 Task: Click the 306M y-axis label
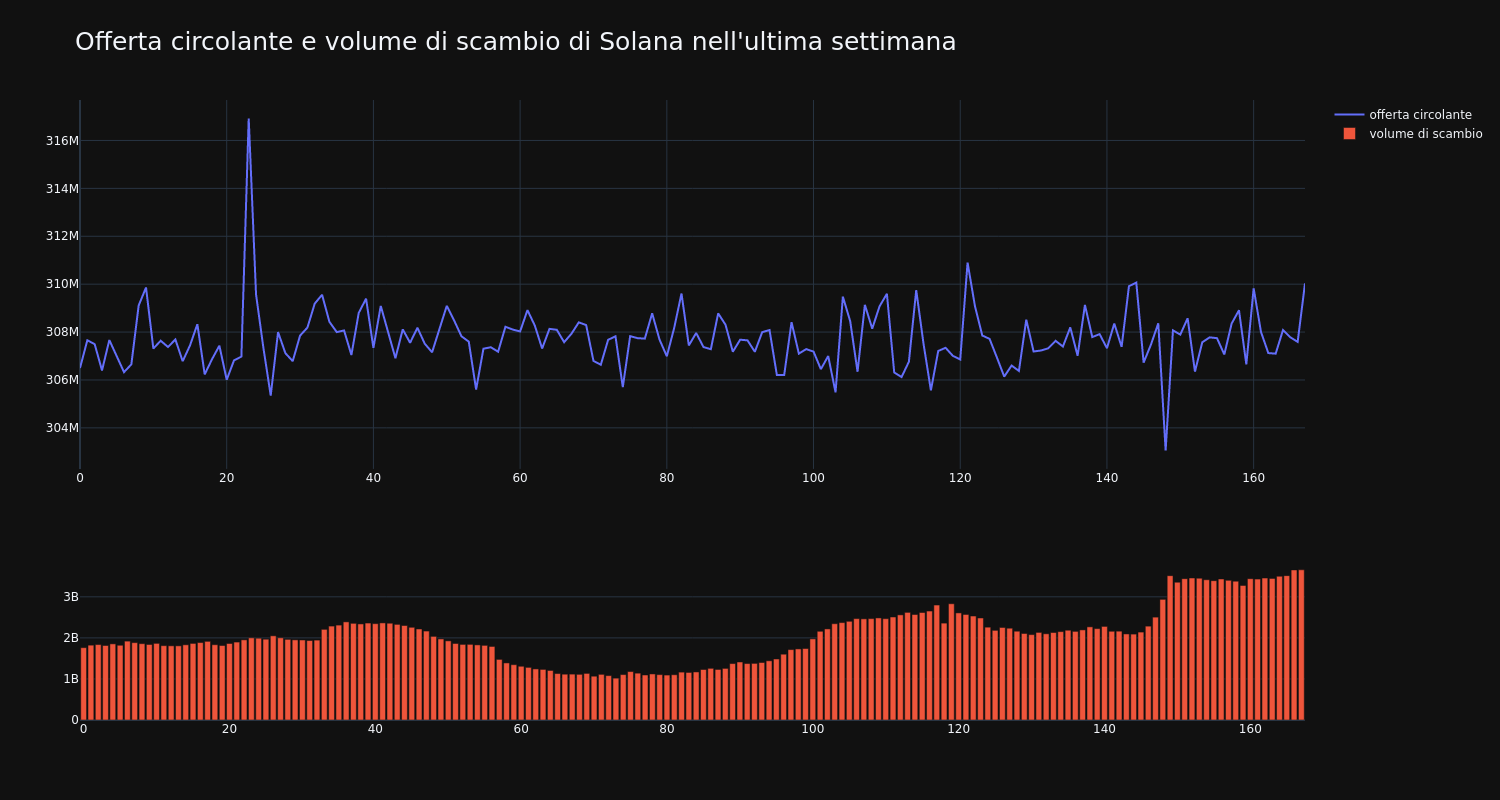(62, 380)
